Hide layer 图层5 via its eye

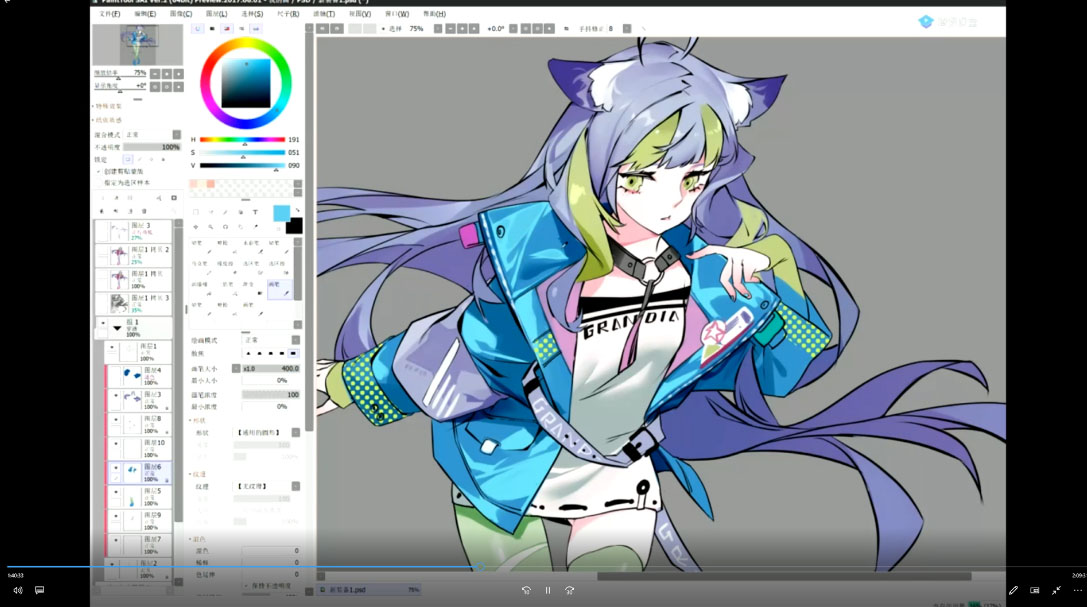[116, 493]
